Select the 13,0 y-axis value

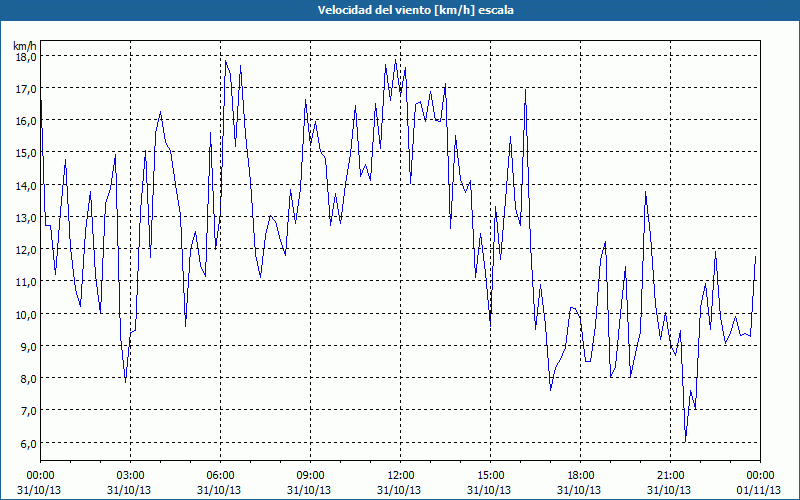click(x=26, y=218)
